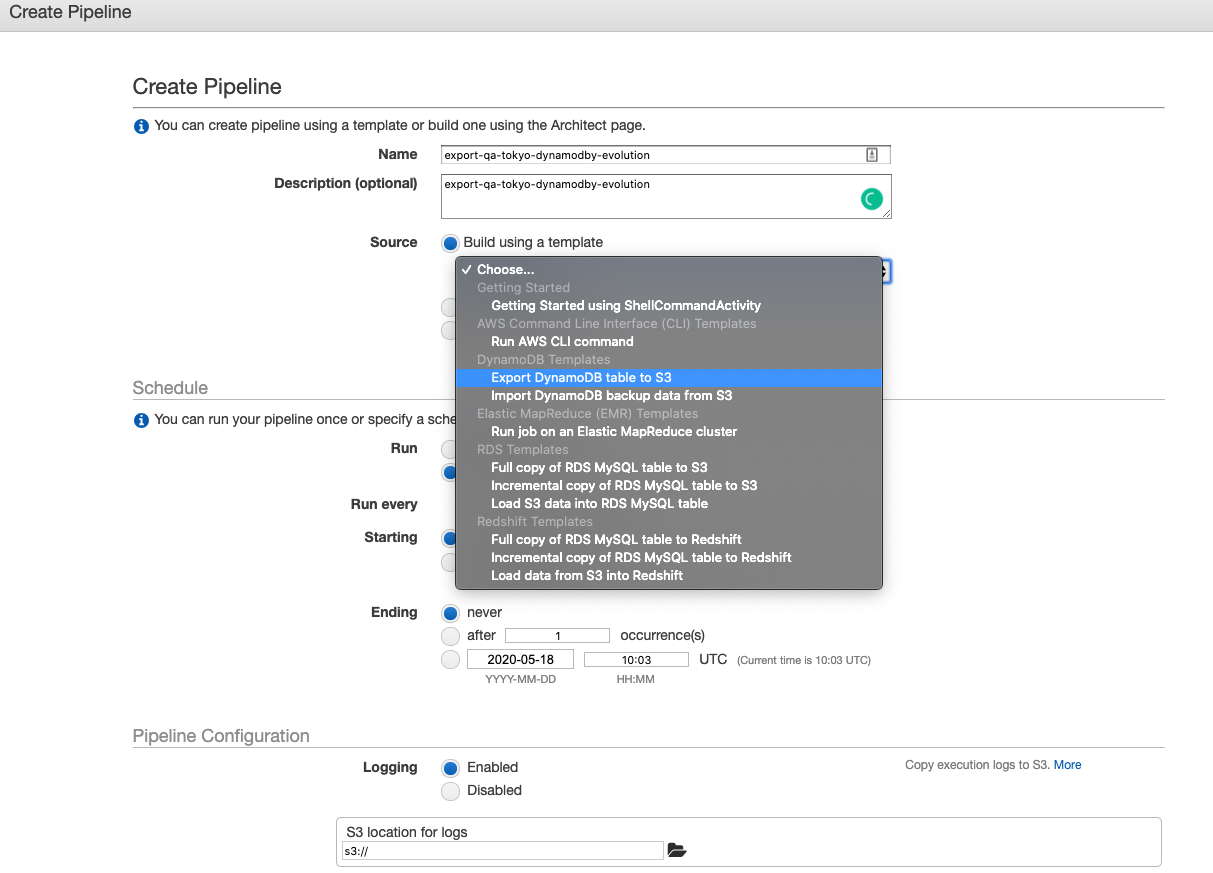
Task: Click info icon beside Schedule hint
Action: pyautogui.click(x=141, y=420)
